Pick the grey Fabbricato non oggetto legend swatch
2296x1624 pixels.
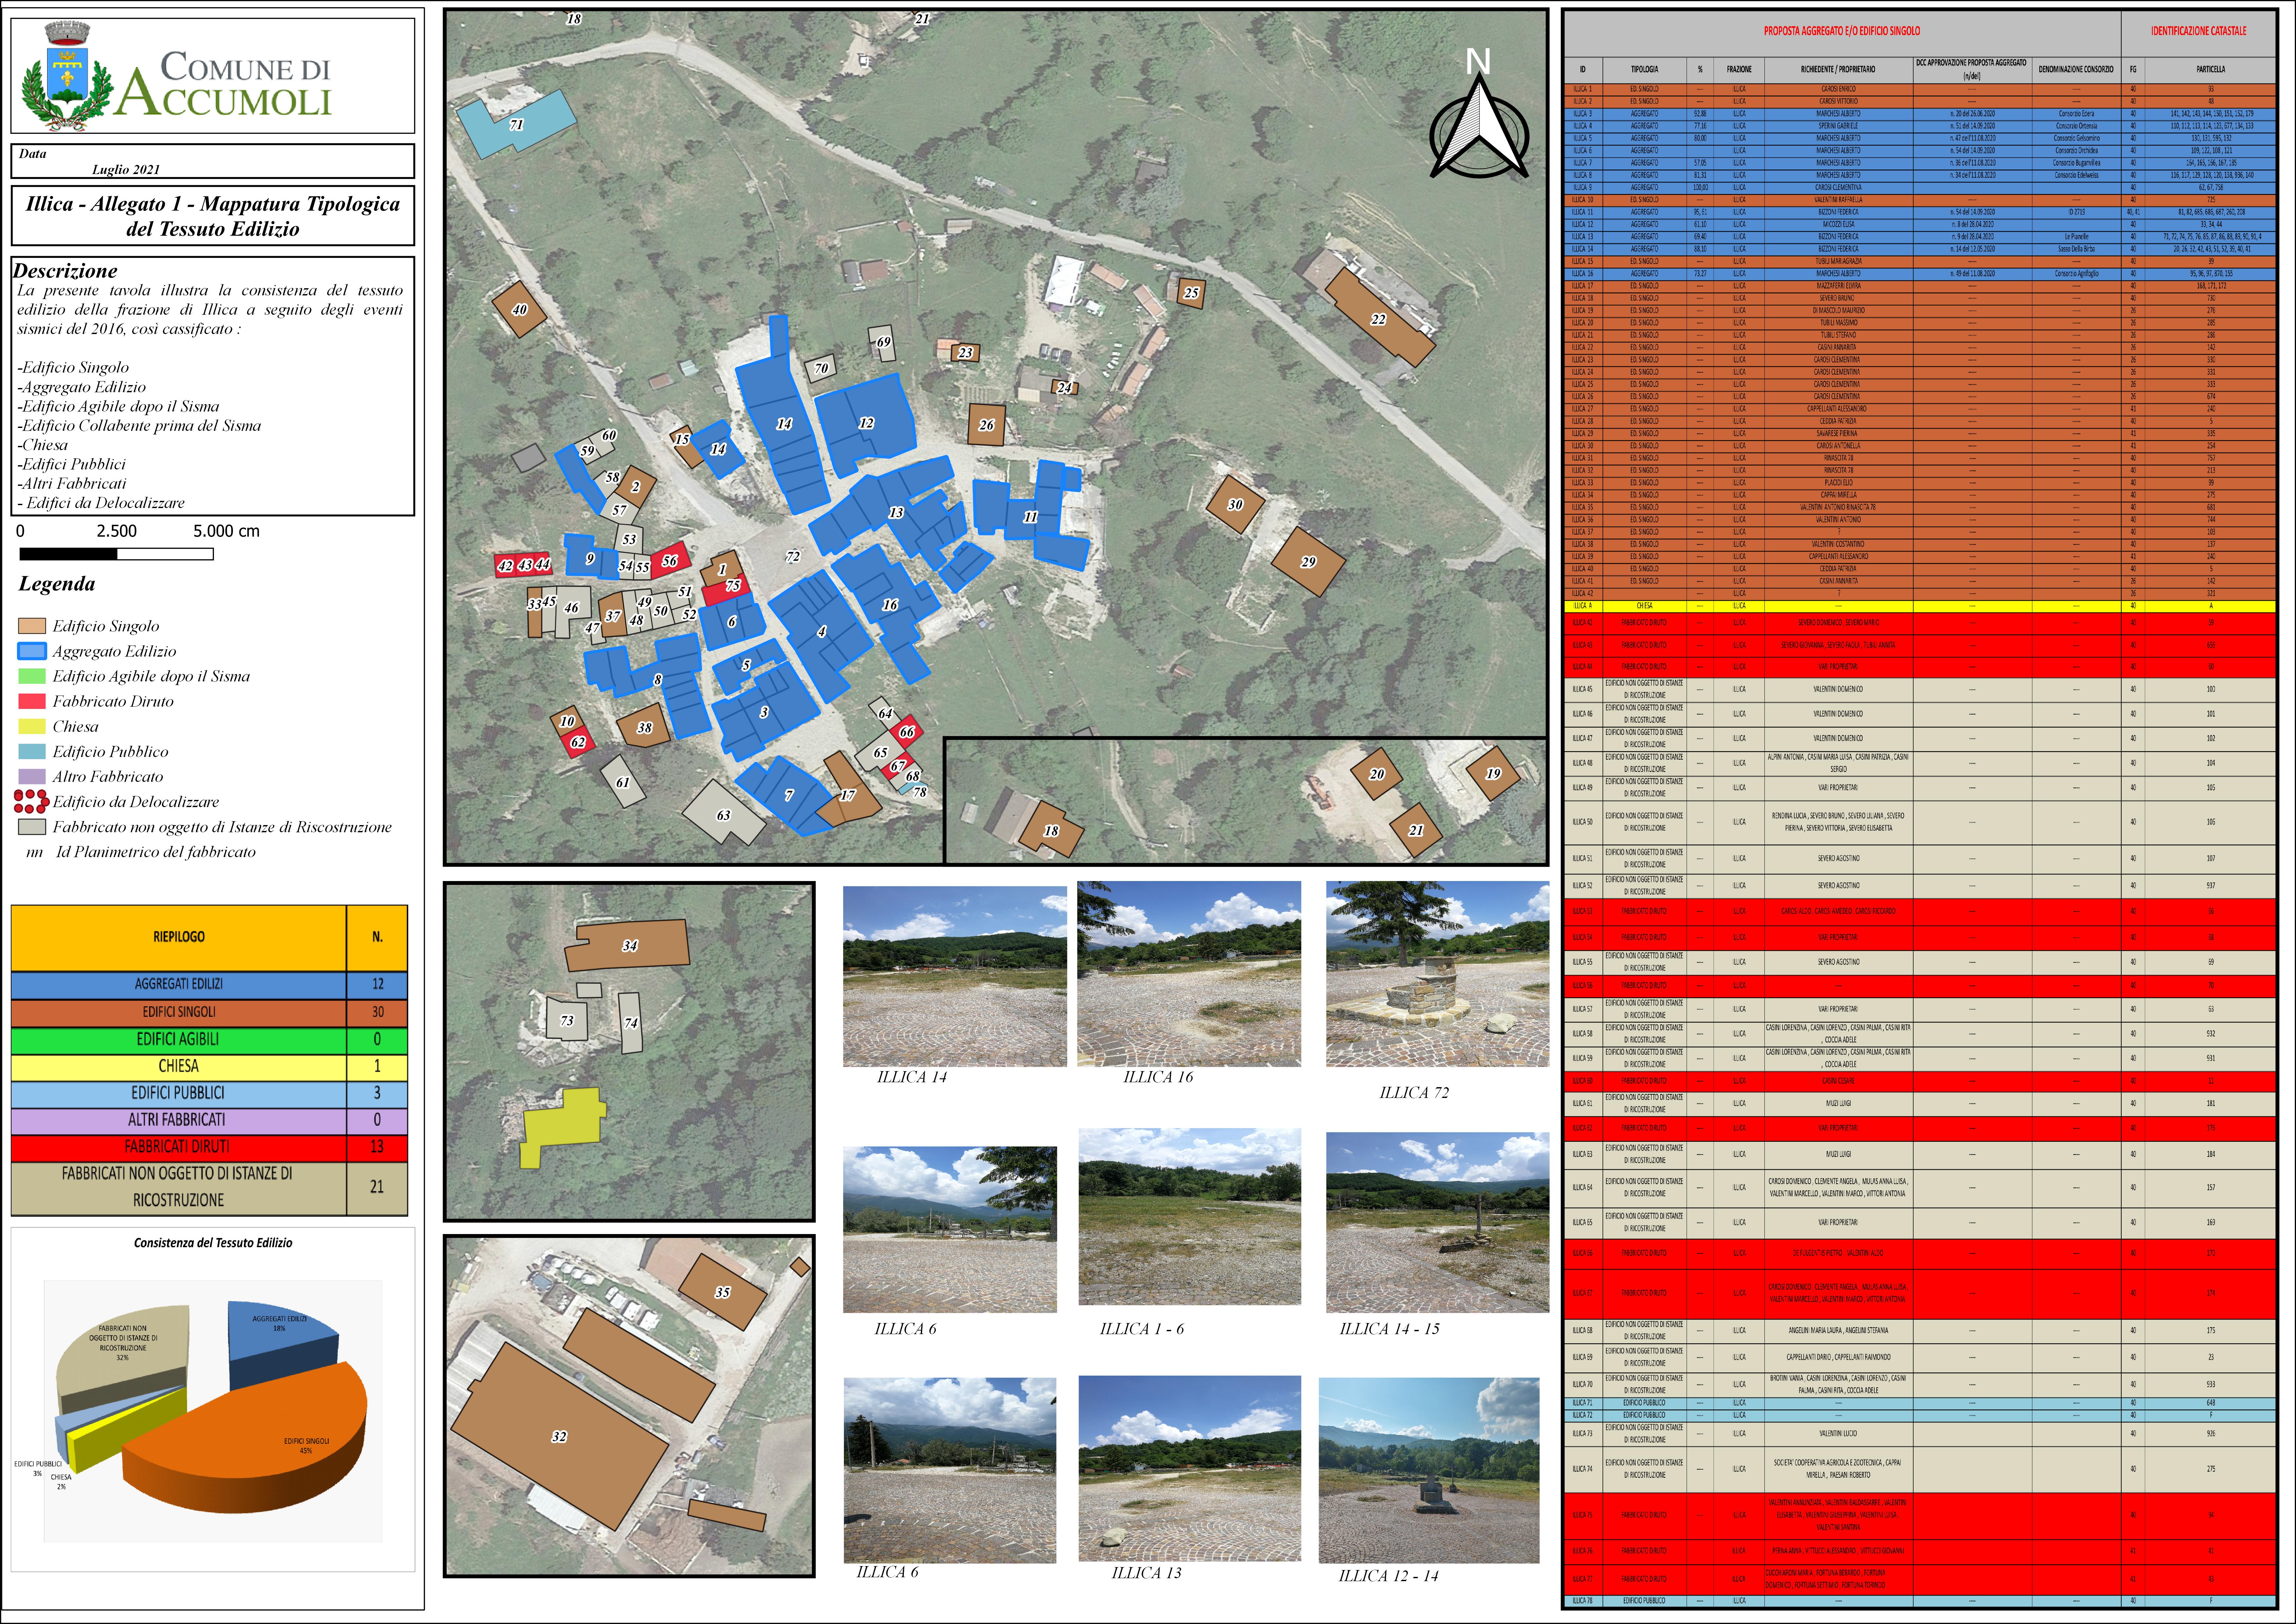click(32, 827)
